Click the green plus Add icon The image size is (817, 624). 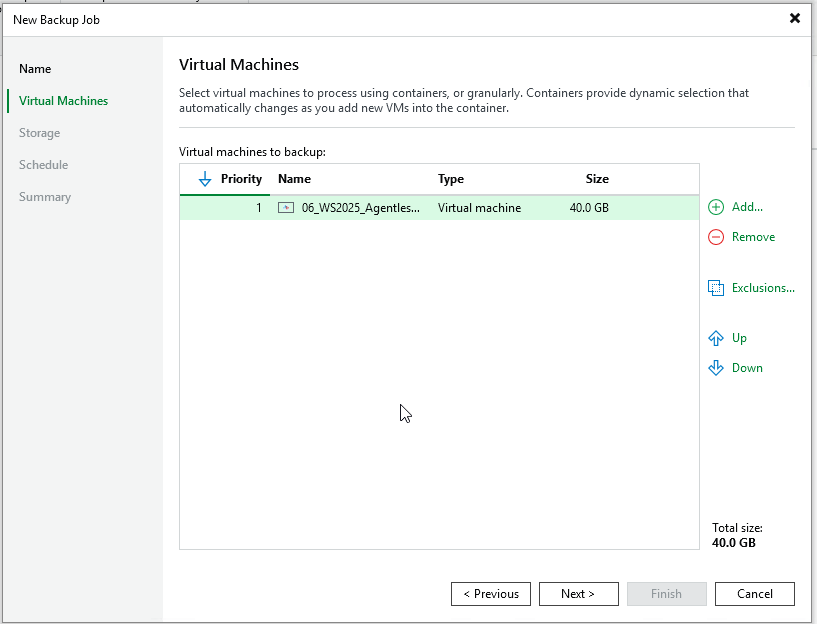(x=715, y=207)
